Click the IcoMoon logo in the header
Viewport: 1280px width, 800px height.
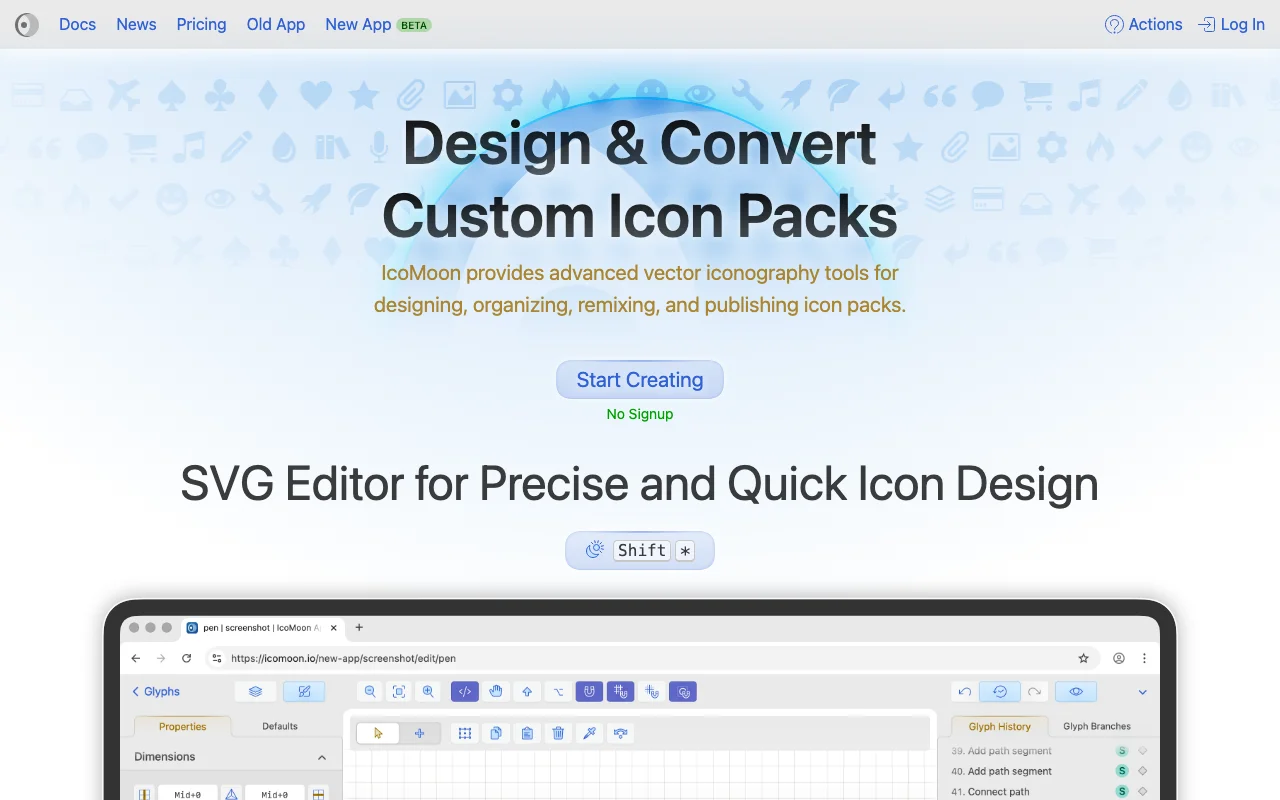tap(27, 24)
